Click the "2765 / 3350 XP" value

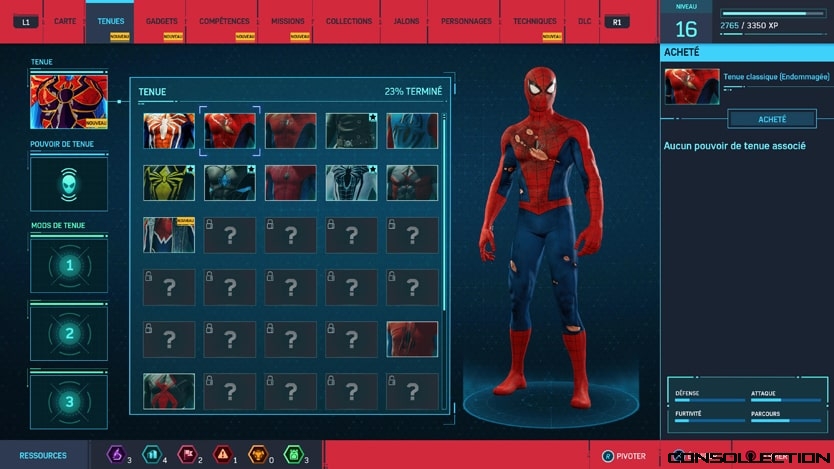tap(749, 26)
